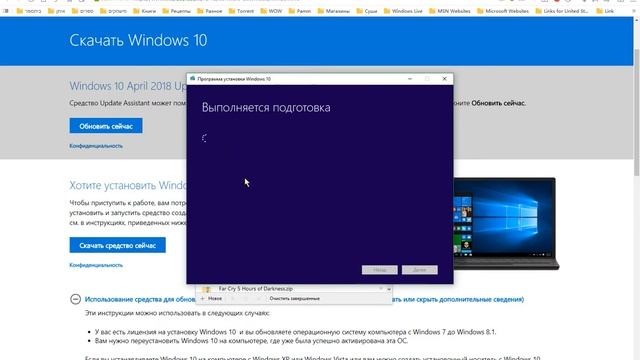The image size is (640, 360).
Task: Click the 'Скачать средство сейчас' button
Action: pos(118,245)
